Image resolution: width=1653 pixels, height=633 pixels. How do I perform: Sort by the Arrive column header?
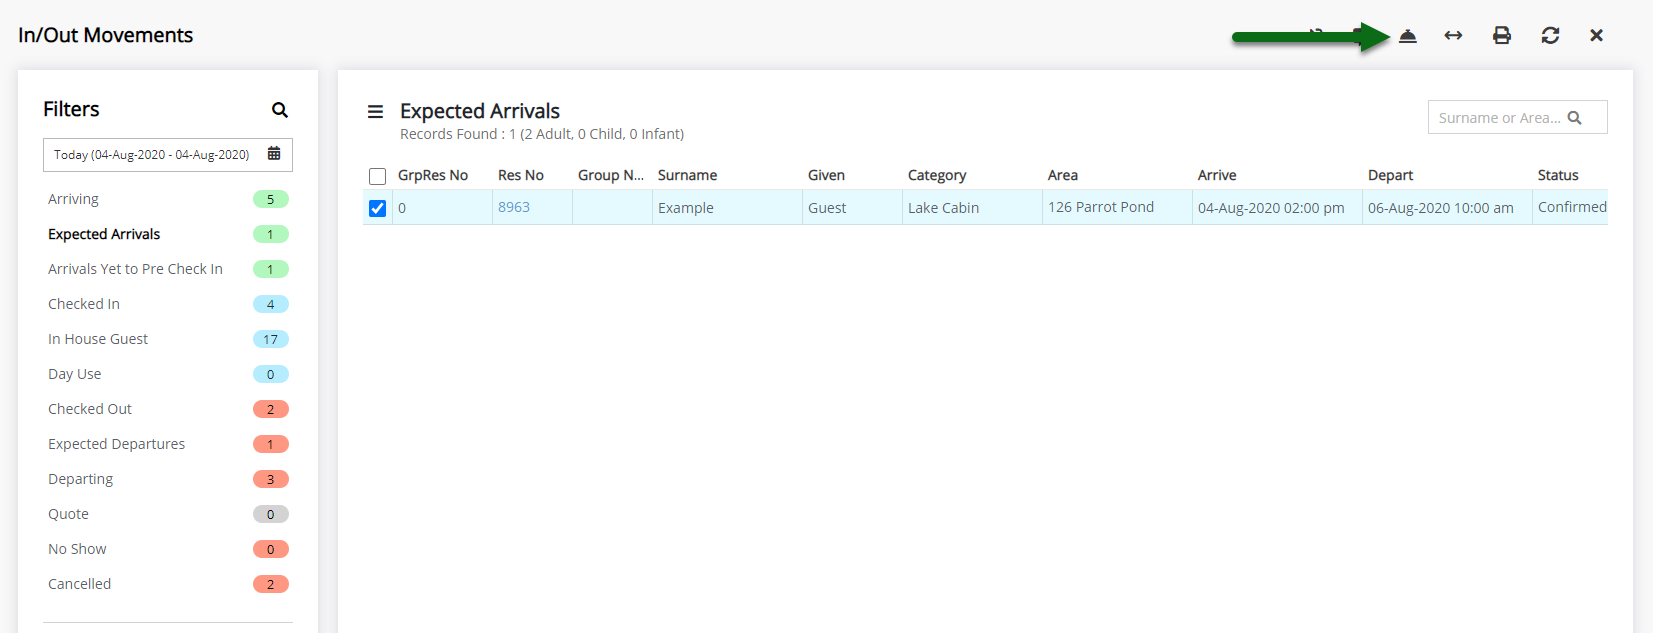point(1217,175)
